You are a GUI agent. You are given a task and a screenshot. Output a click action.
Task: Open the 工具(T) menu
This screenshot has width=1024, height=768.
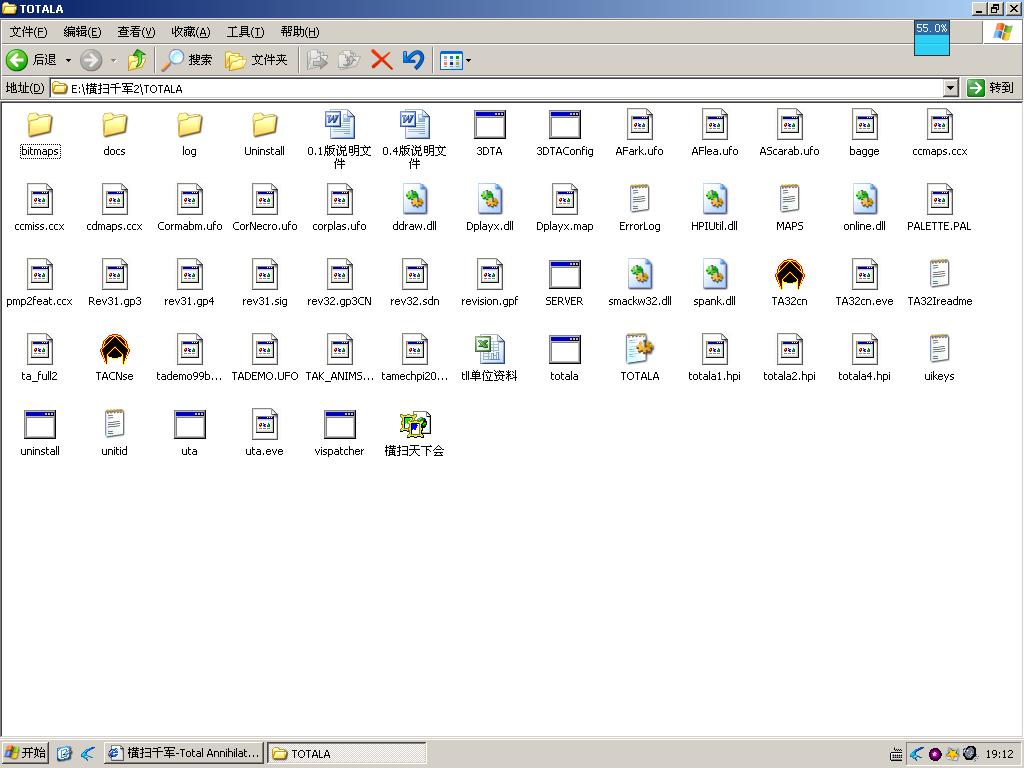245,32
